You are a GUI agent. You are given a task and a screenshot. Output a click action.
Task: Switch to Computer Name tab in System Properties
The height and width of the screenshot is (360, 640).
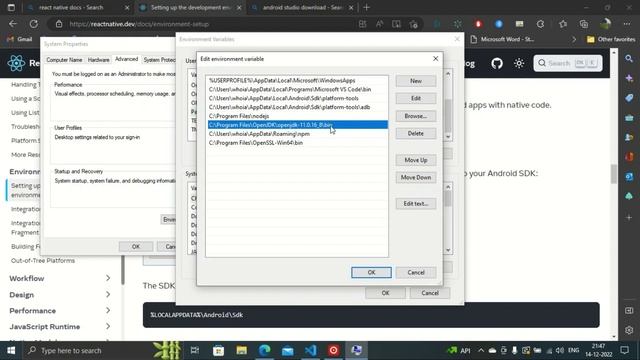(x=64, y=60)
